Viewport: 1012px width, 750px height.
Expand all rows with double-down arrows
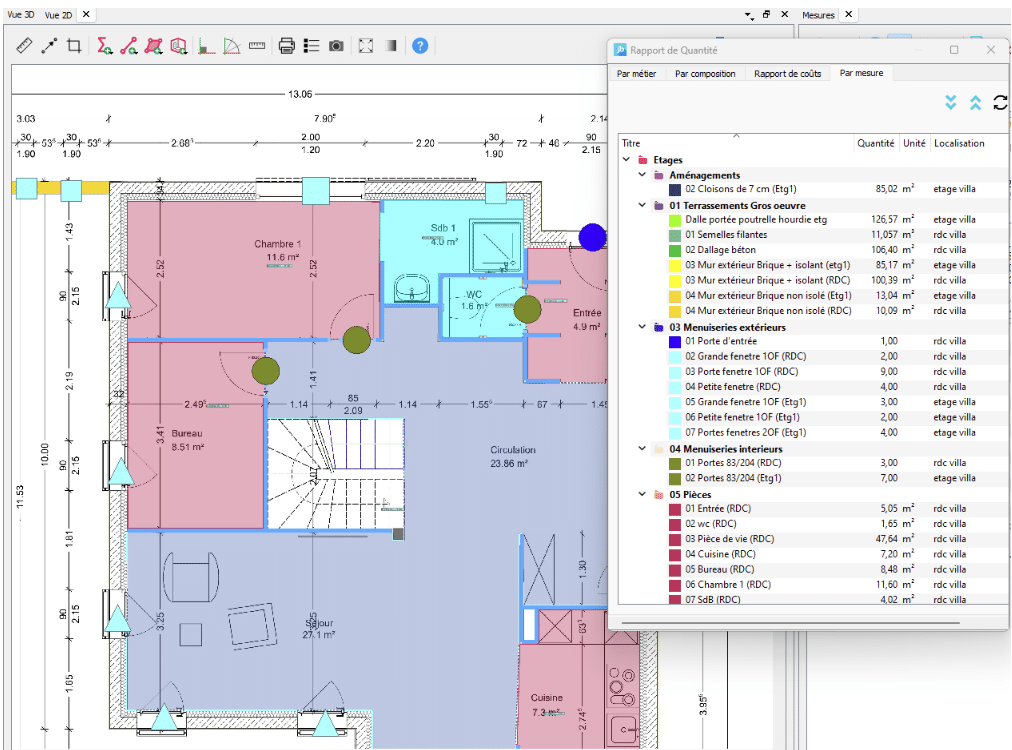[x=951, y=103]
